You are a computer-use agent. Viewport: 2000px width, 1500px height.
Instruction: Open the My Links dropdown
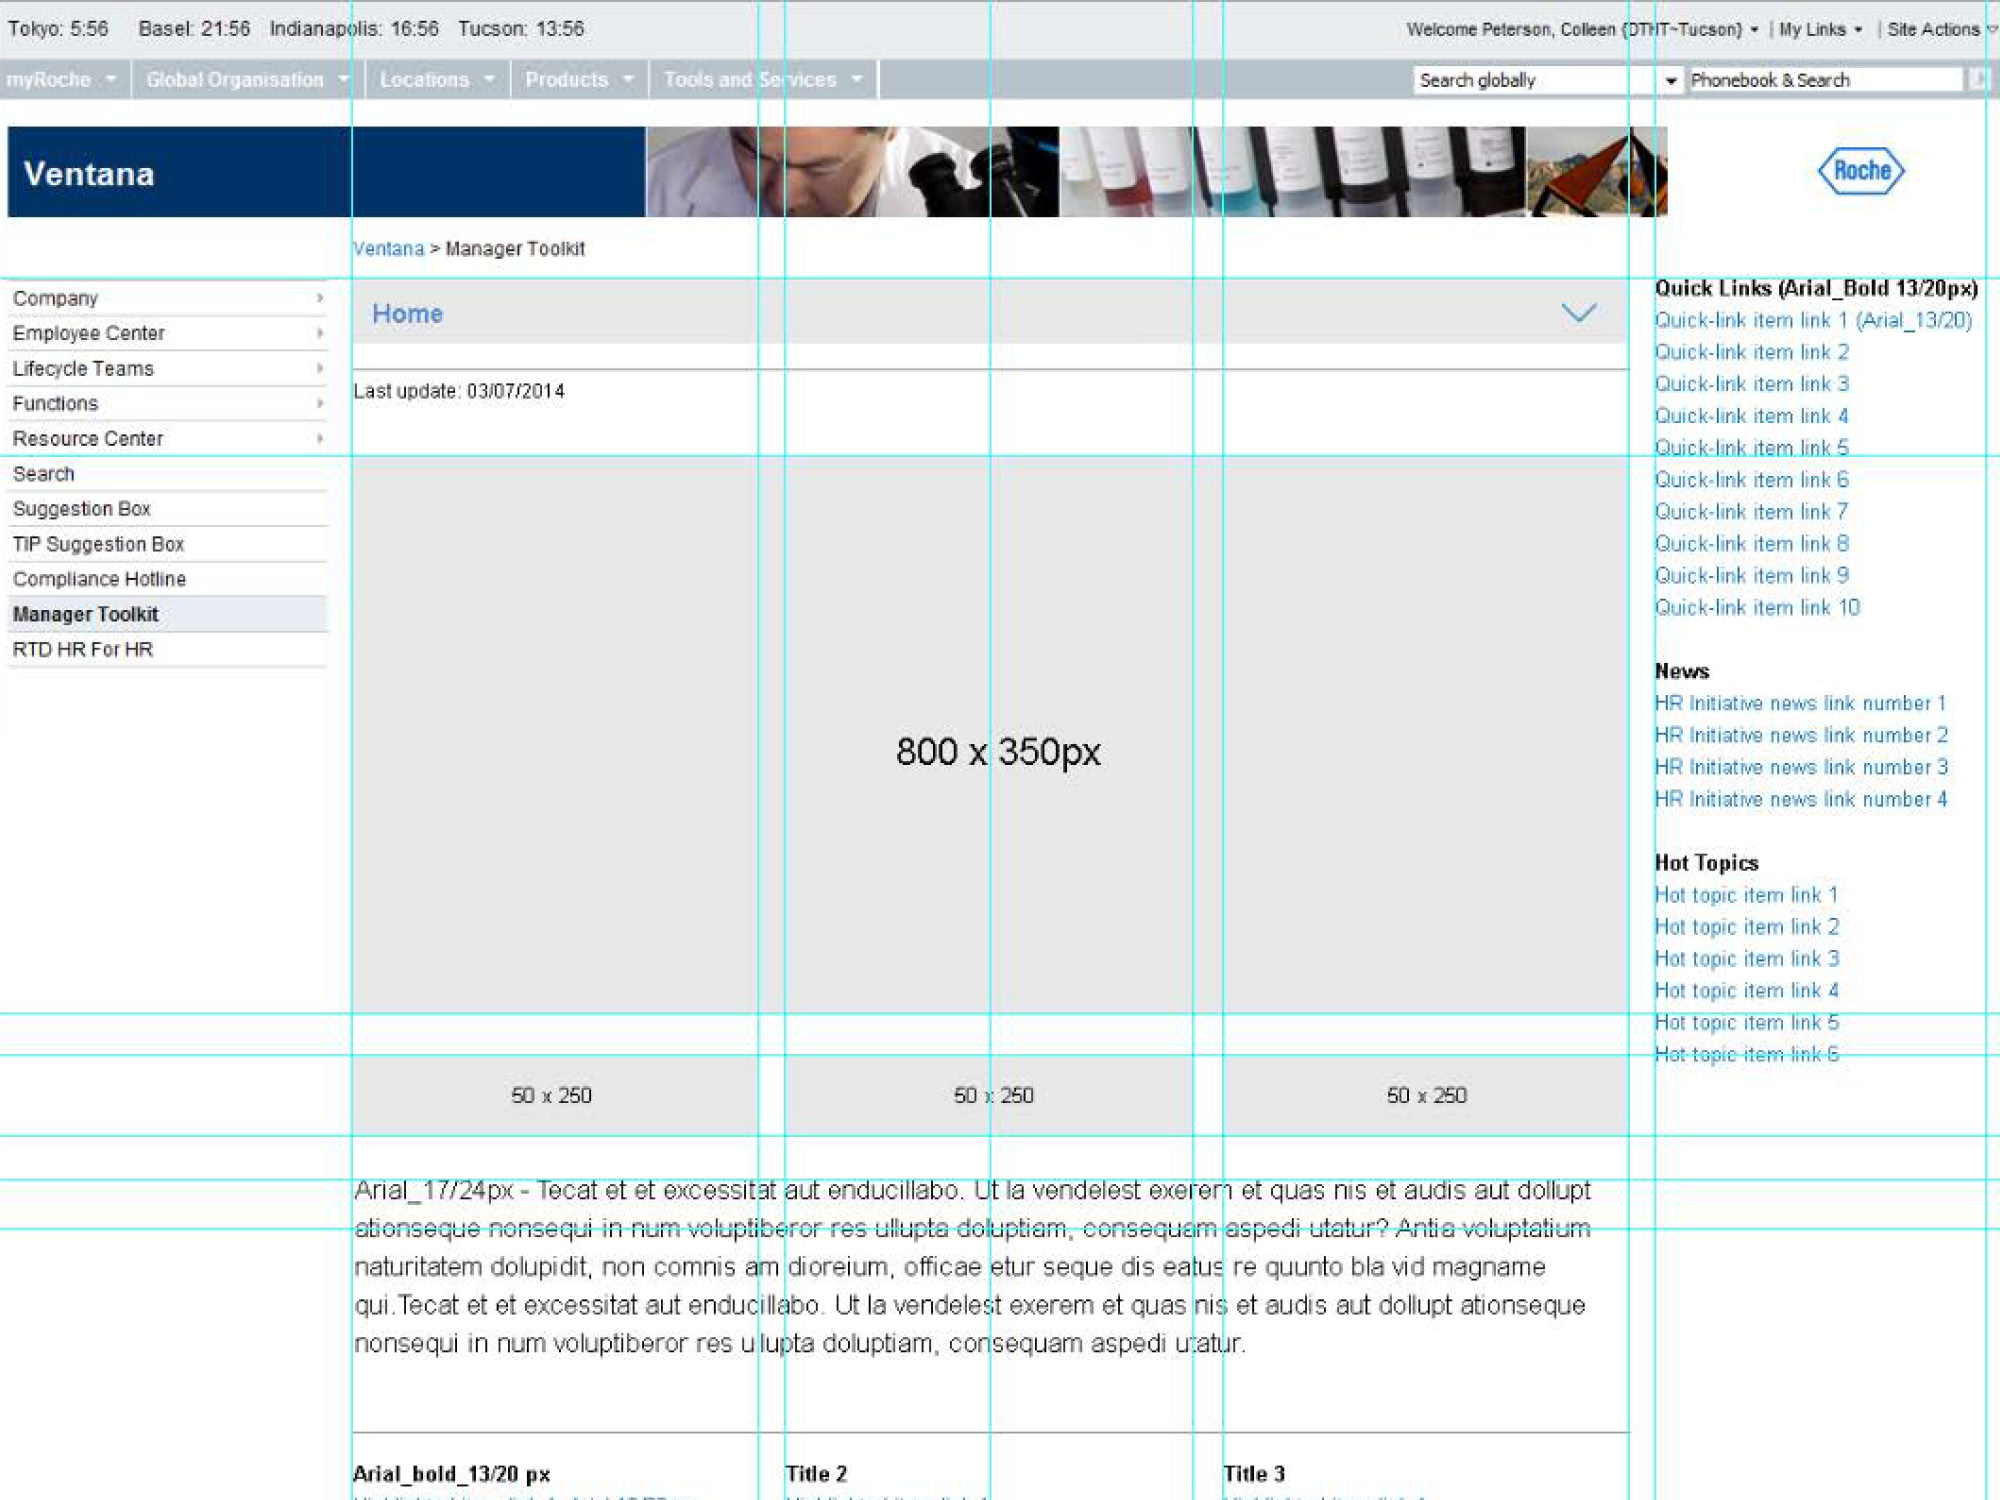1820,29
